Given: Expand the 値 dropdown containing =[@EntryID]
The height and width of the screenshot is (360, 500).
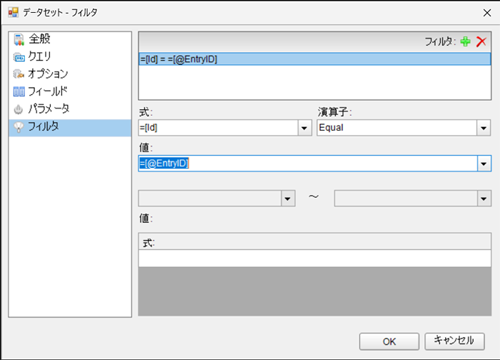Looking at the screenshot, I should (x=484, y=164).
